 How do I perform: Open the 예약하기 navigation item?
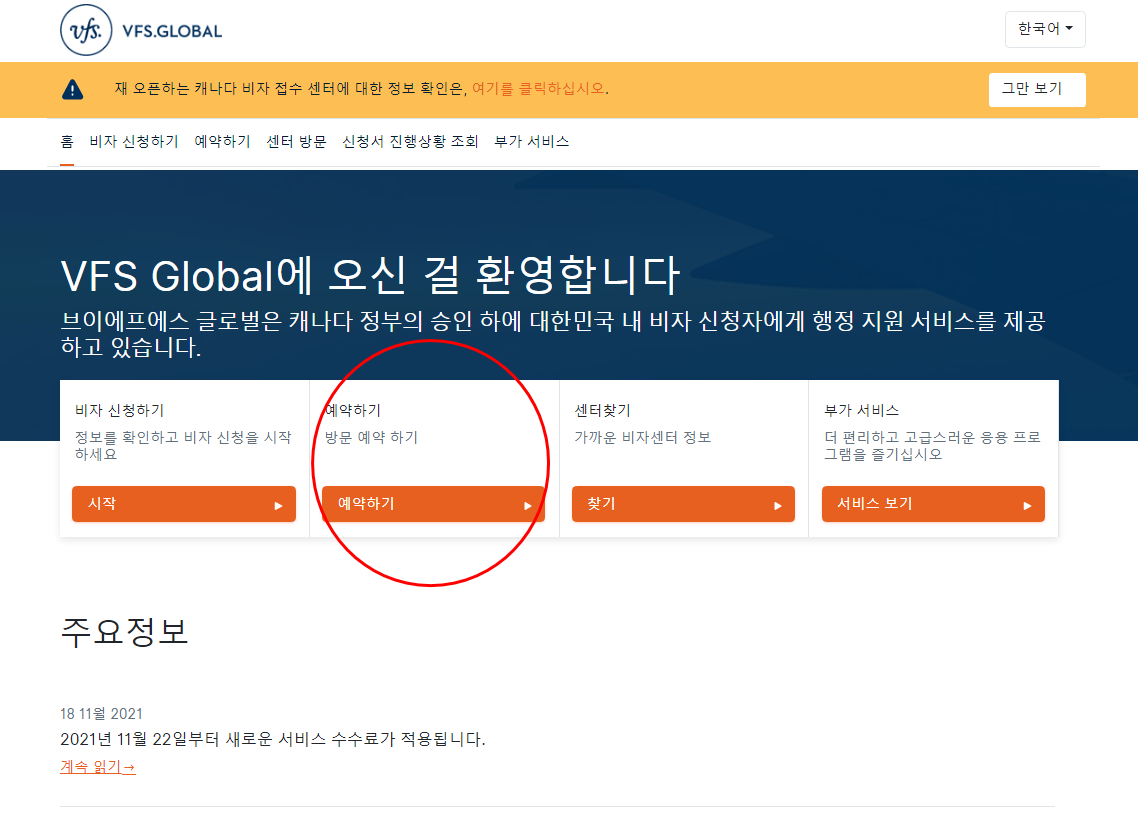click(x=222, y=142)
